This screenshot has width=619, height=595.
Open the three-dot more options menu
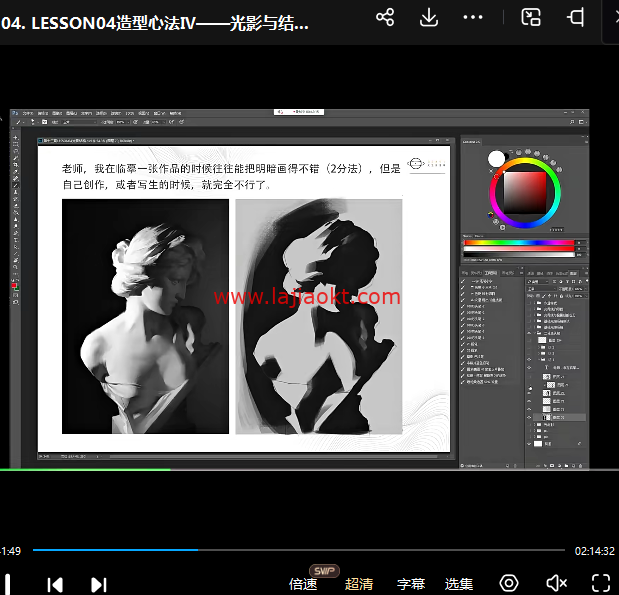[x=473, y=17]
